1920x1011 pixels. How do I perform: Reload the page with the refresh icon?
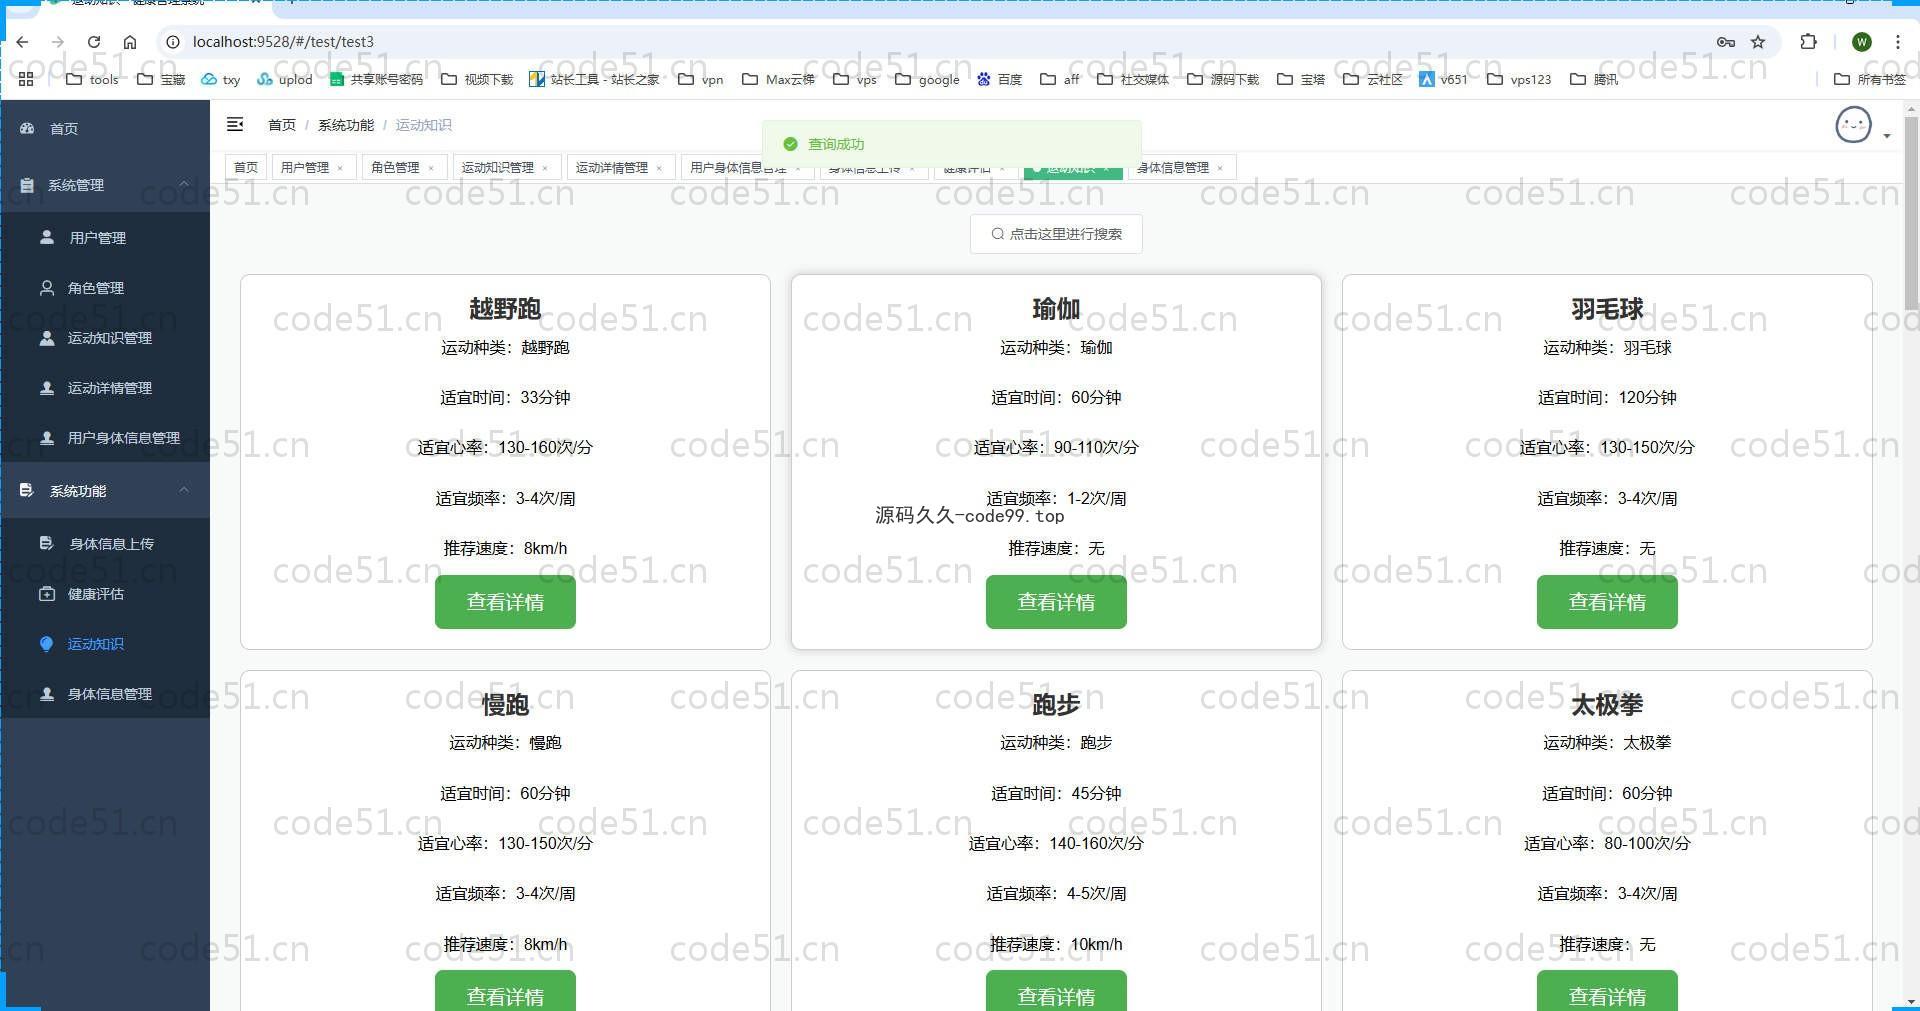(94, 41)
